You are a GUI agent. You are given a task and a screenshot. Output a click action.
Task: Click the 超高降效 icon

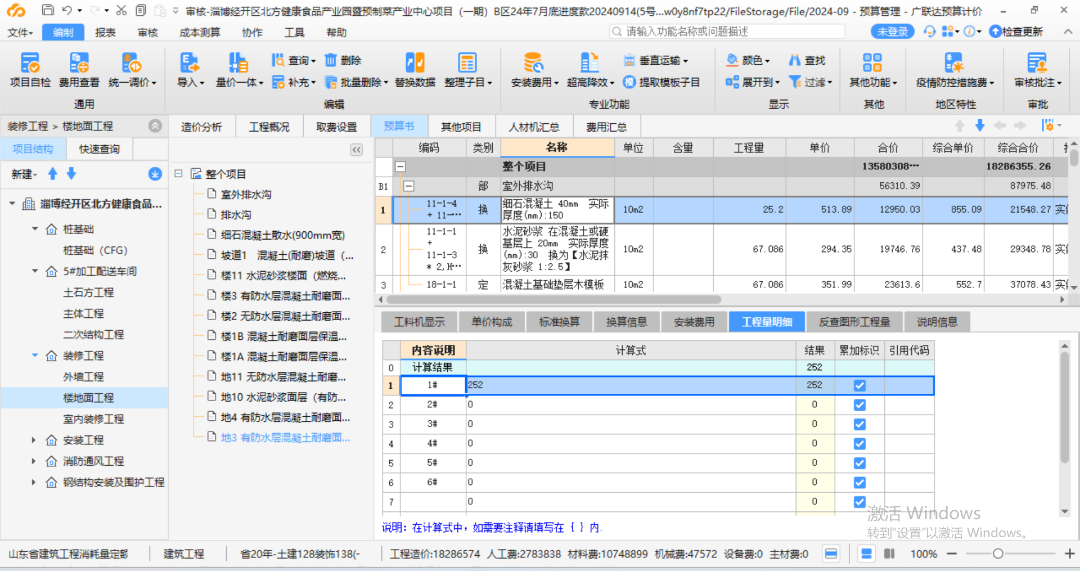tap(590, 63)
